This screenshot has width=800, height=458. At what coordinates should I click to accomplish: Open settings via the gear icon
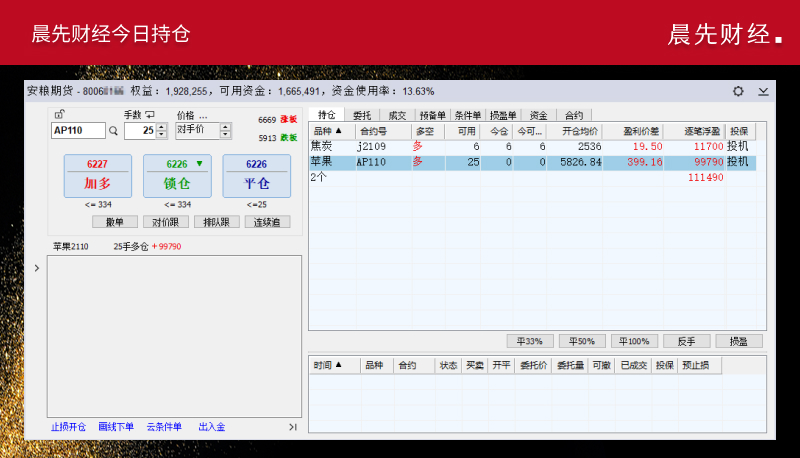click(738, 91)
